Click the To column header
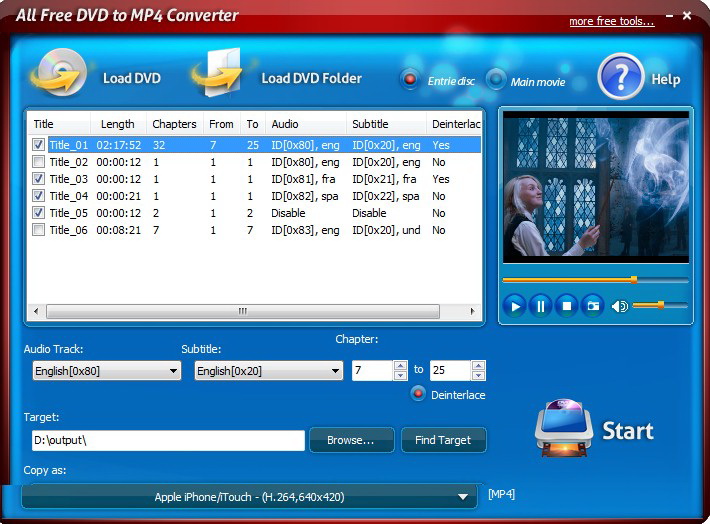Image resolution: width=710 pixels, height=524 pixels. 253,124
